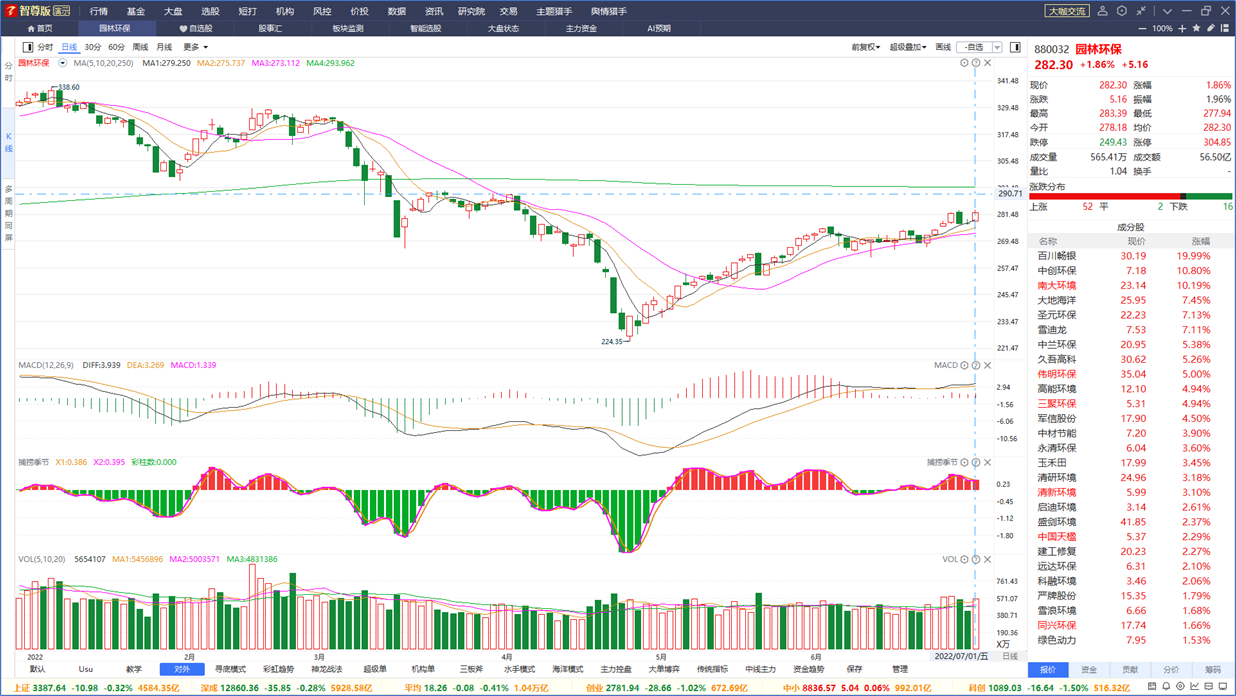
Task: Select 中国天楹 in the constituent list
Action: point(1132,537)
